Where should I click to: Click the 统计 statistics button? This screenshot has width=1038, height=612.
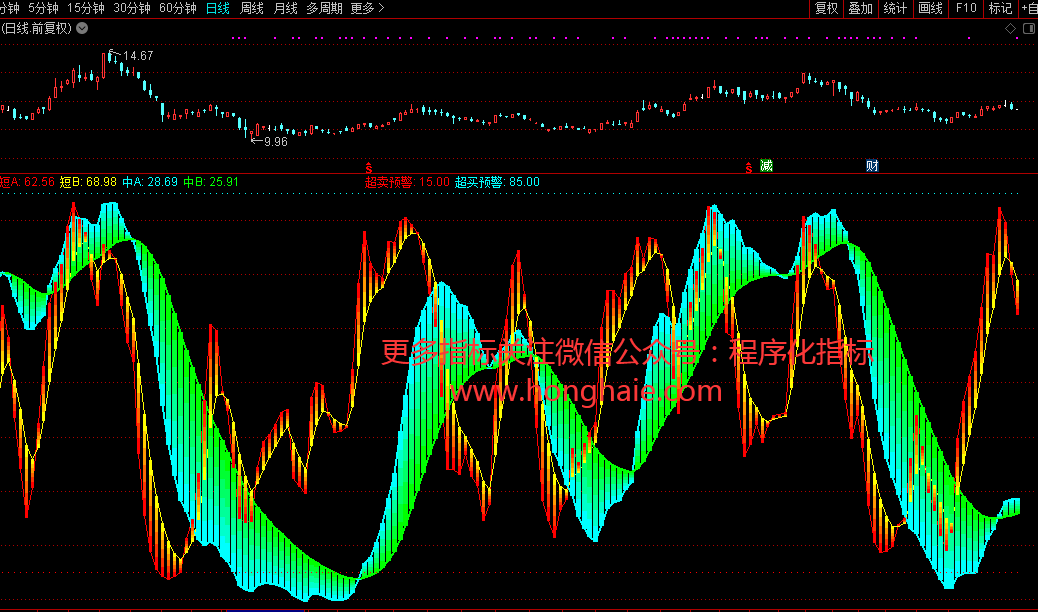coord(895,8)
